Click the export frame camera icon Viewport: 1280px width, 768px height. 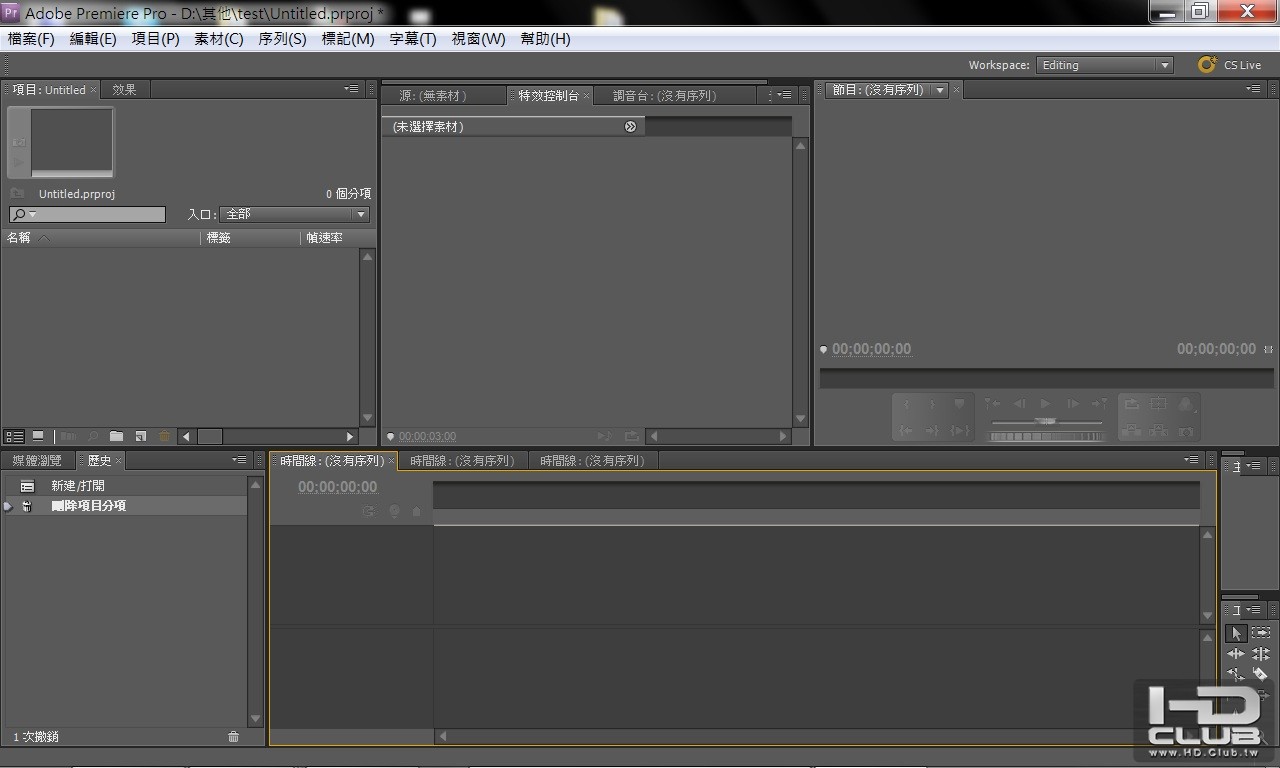pyautogui.click(x=1186, y=431)
